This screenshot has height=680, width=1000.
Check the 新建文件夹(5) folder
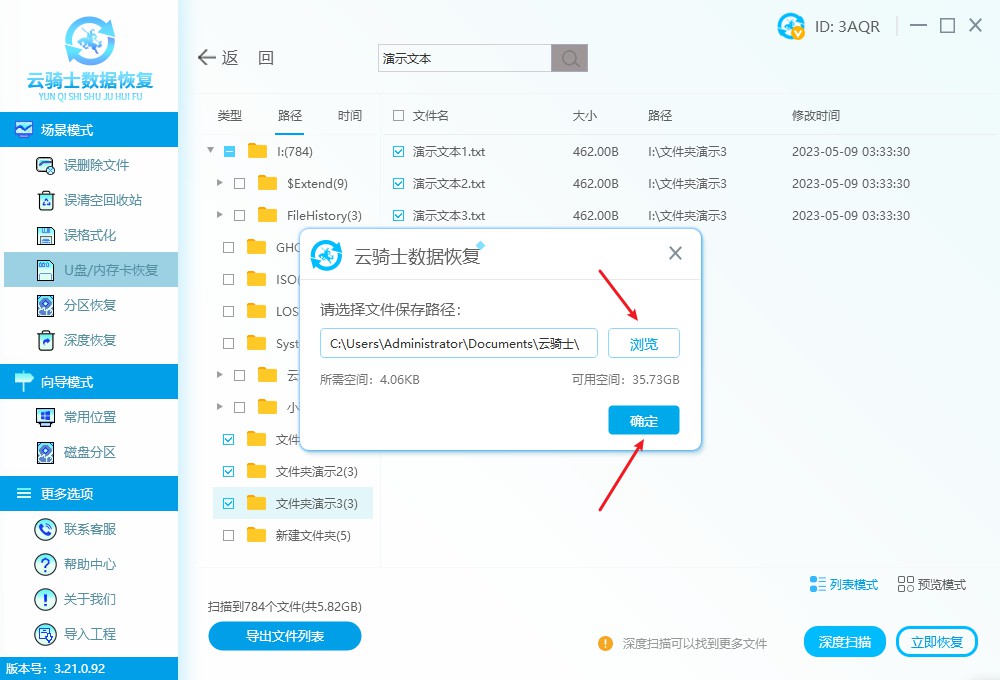(226, 534)
